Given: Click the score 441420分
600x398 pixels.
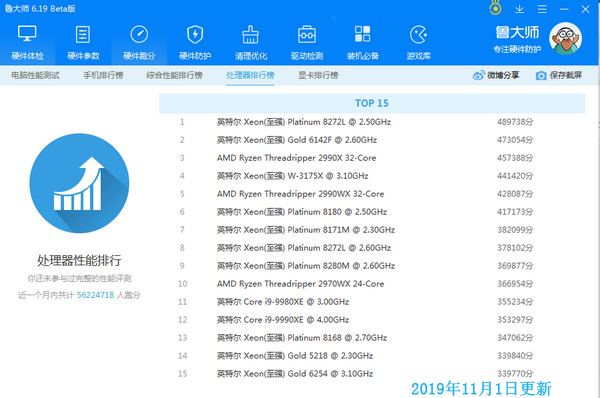Looking at the screenshot, I should pyautogui.click(x=515, y=176).
